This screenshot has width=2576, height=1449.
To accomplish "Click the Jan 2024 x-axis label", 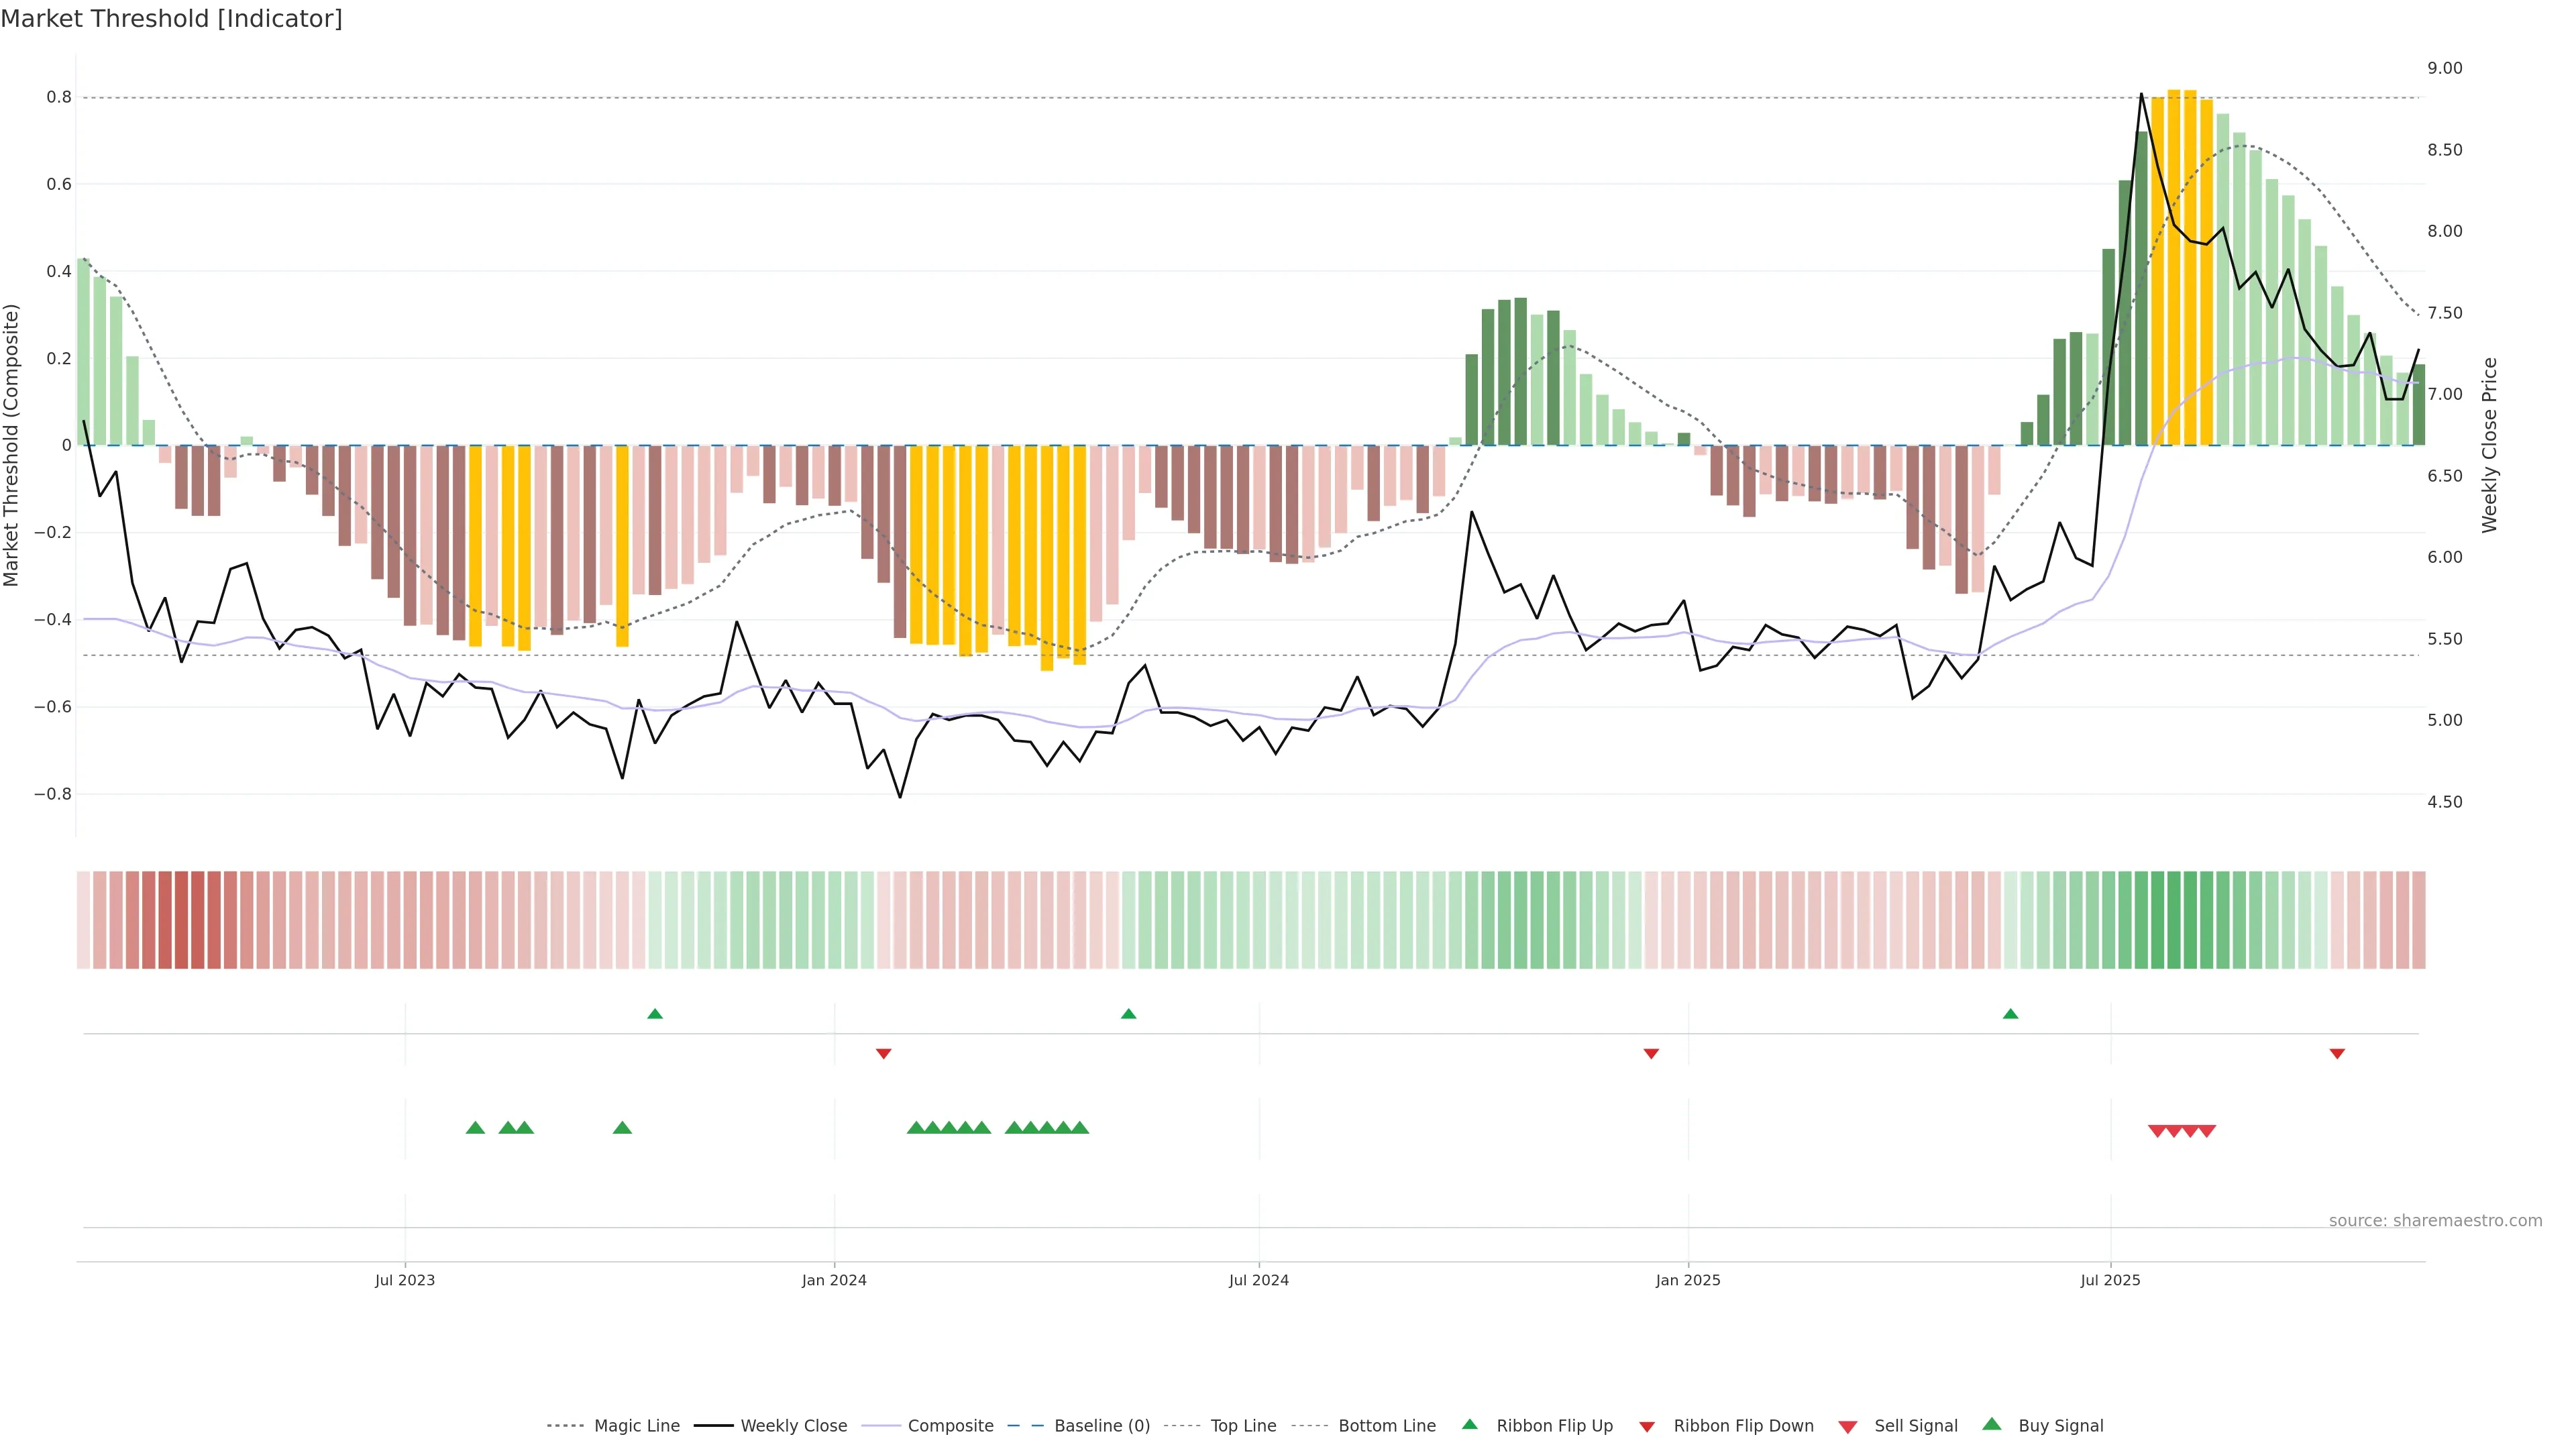I will point(834,1280).
